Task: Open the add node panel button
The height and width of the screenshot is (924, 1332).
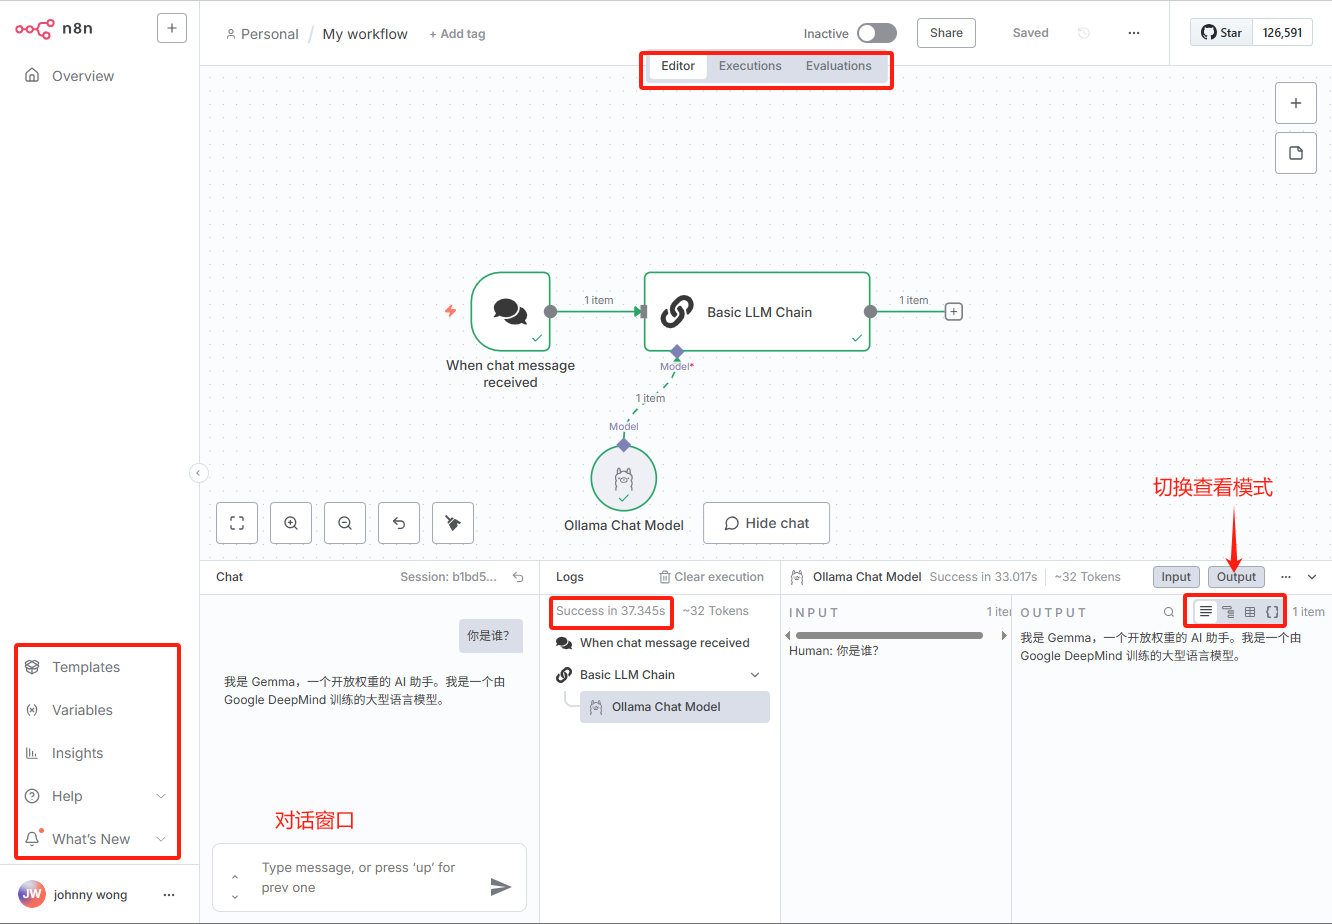Action: [1296, 103]
